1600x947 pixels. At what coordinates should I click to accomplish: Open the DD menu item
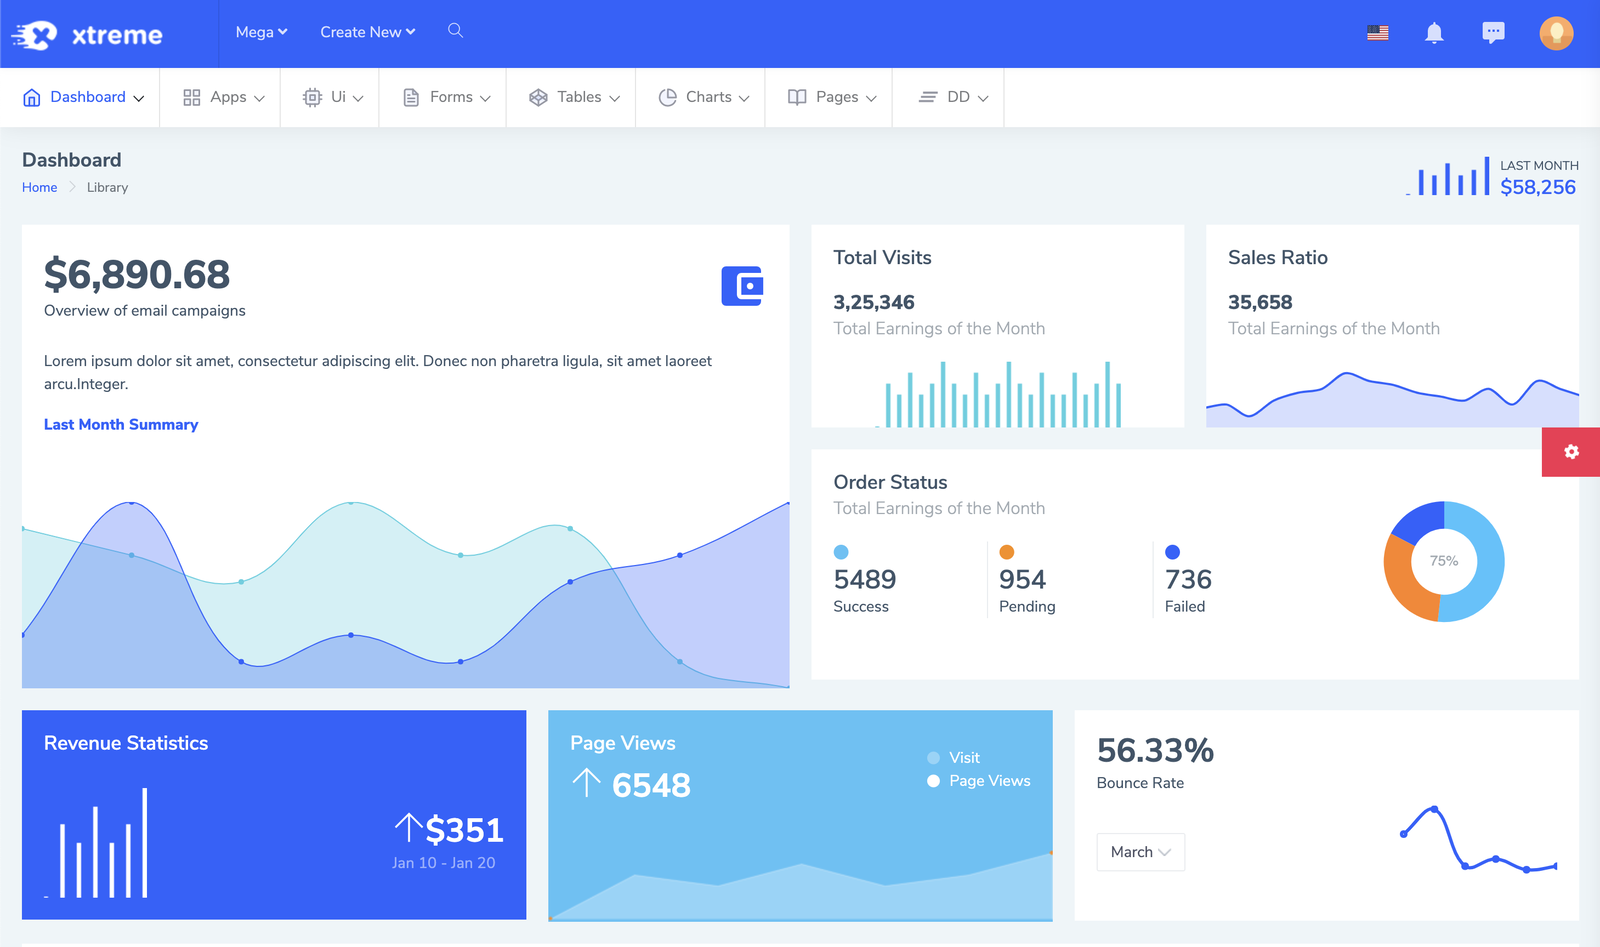click(948, 97)
